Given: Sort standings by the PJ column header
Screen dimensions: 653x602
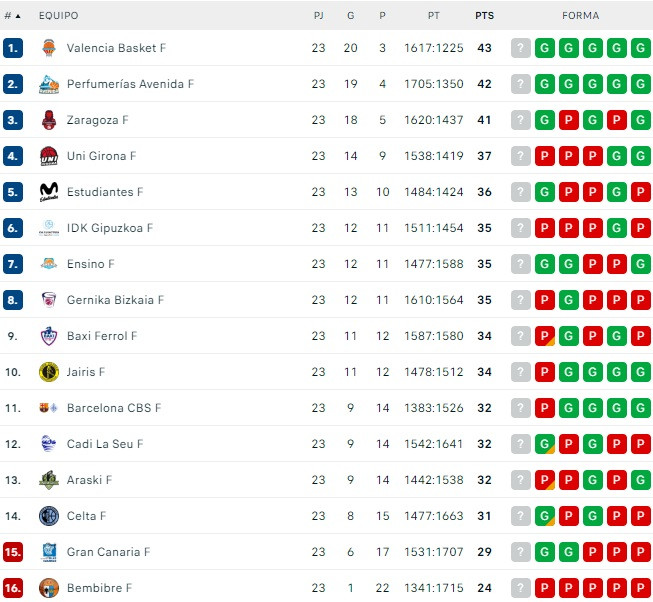Looking at the screenshot, I should 319,16.
